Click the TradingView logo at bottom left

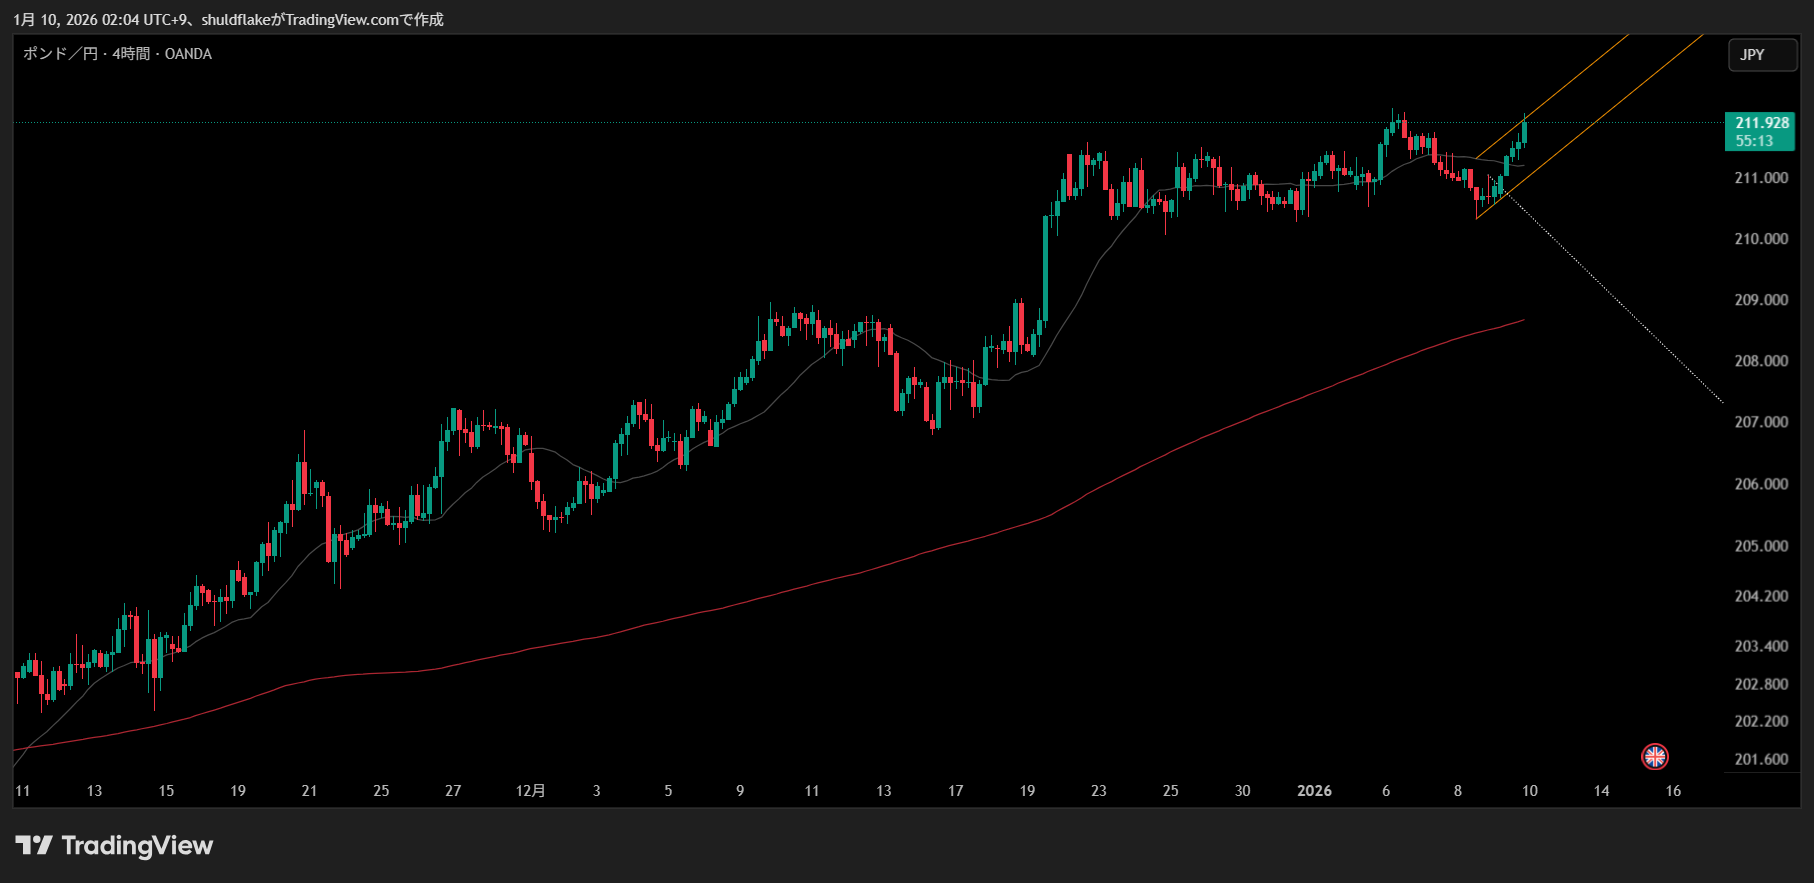(x=114, y=846)
